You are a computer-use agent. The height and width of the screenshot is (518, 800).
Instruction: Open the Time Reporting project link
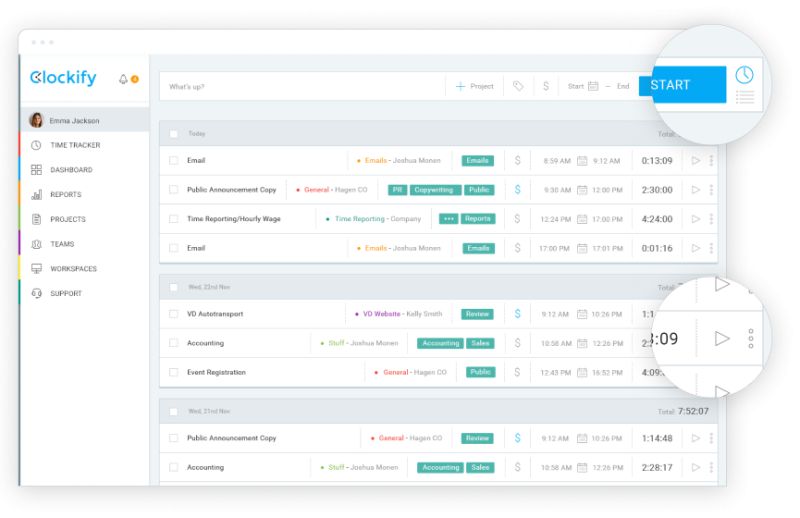pos(360,218)
